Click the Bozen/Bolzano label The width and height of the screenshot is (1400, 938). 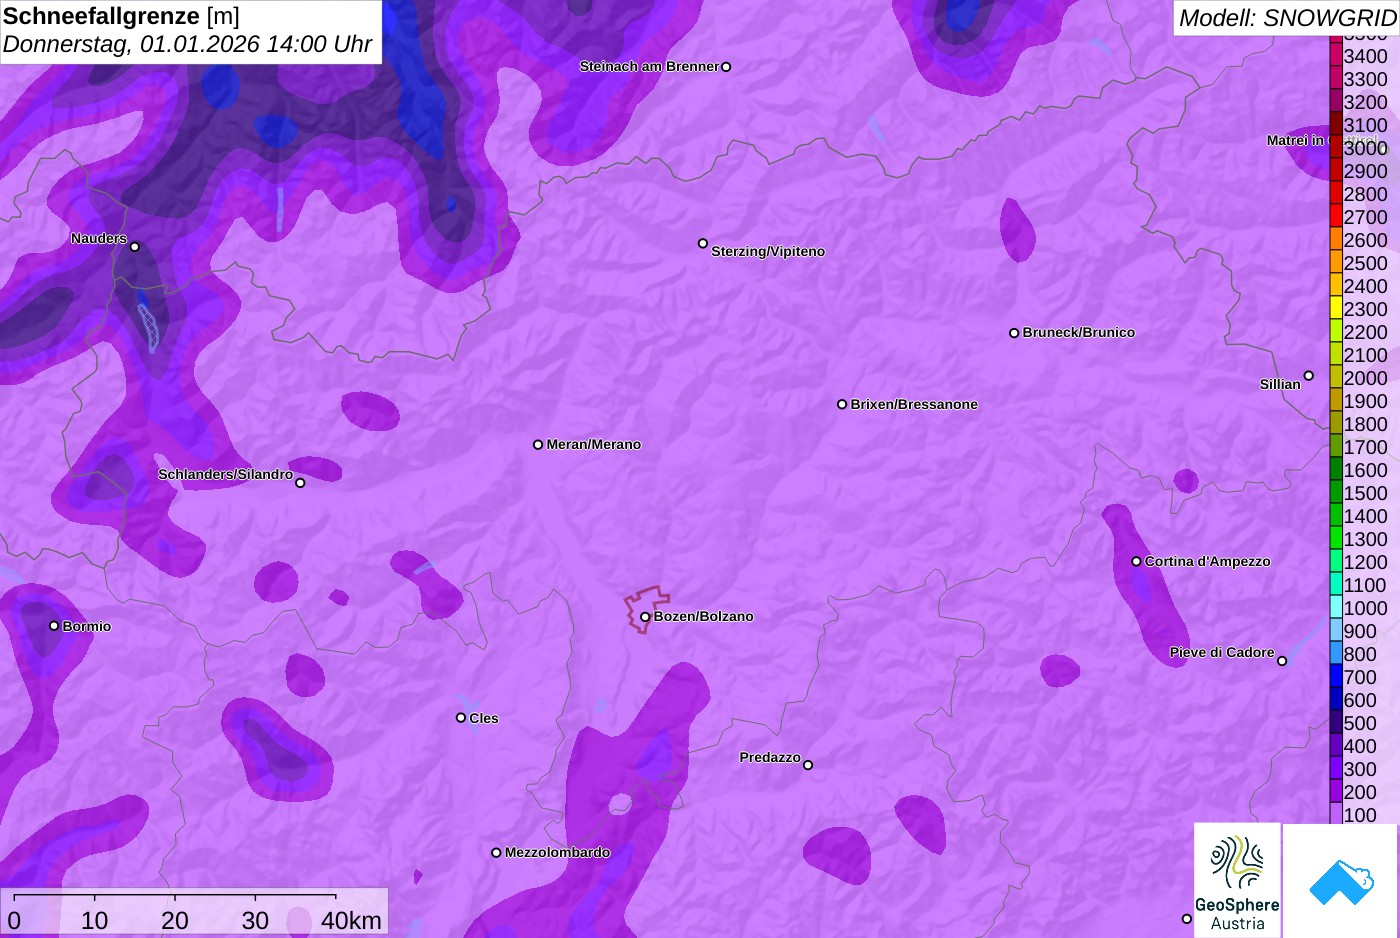[704, 616]
